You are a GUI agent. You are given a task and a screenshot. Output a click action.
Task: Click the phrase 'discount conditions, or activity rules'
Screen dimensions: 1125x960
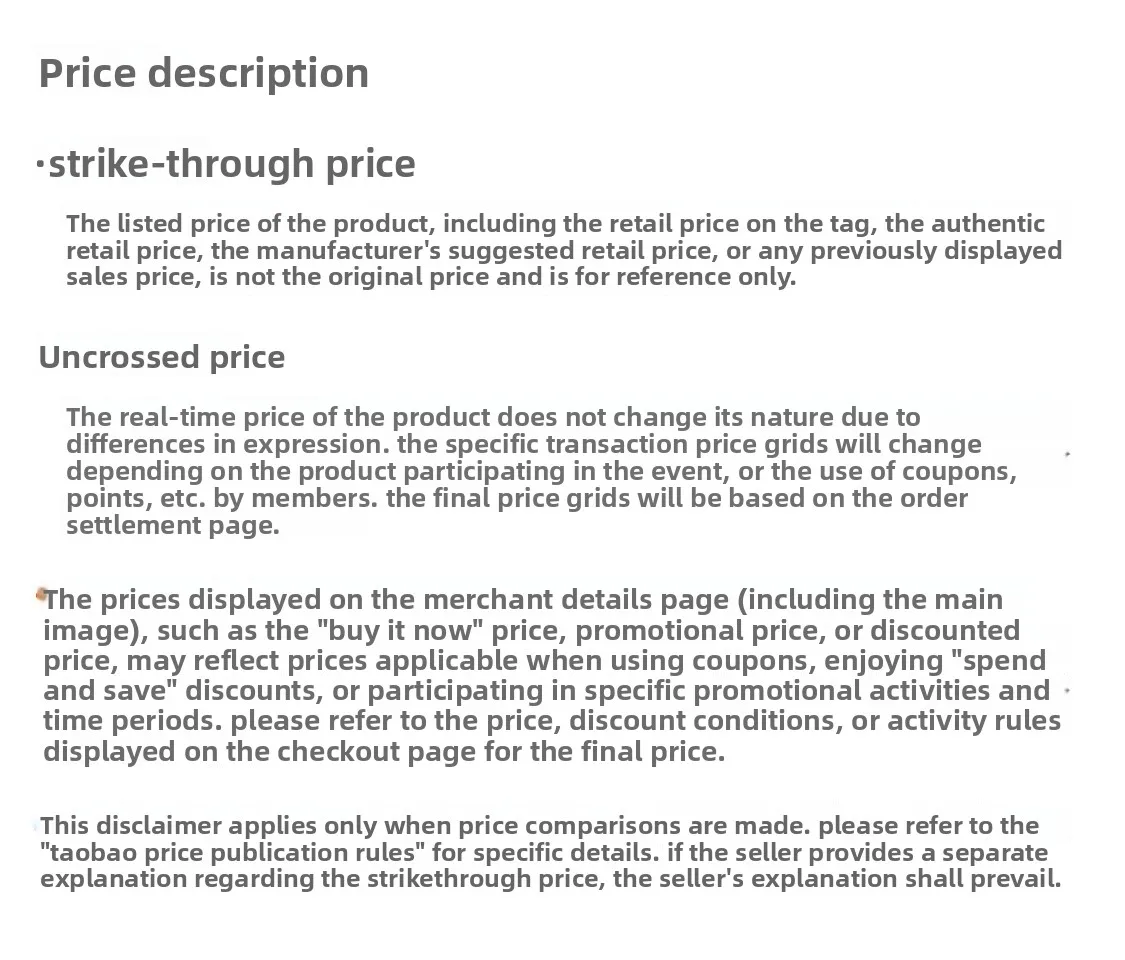tap(815, 721)
